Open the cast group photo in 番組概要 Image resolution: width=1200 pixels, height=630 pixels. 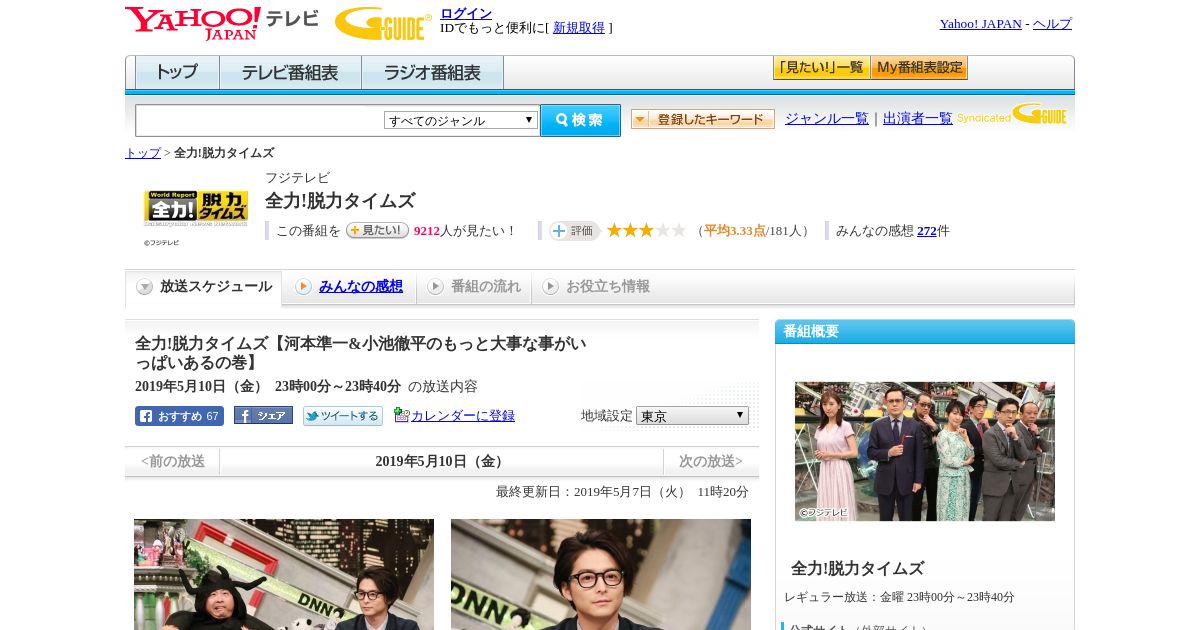(925, 451)
